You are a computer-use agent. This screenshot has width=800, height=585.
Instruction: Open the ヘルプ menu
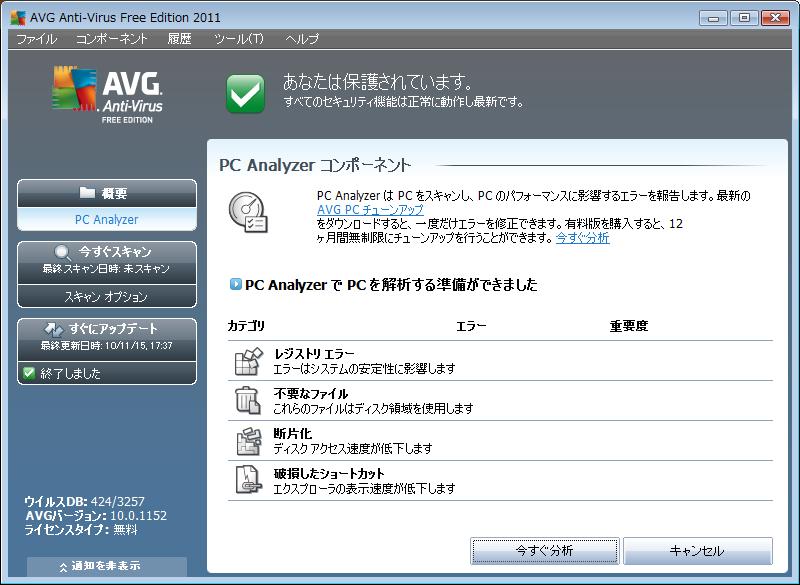click(302, 39)
